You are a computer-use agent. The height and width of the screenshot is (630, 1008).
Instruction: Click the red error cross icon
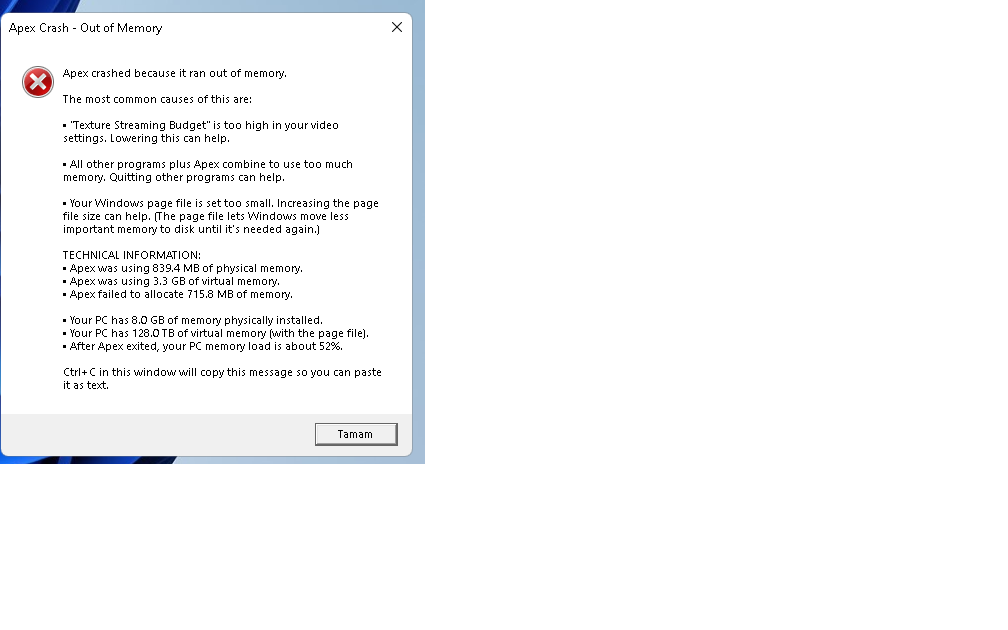click(x=38, y=82)
